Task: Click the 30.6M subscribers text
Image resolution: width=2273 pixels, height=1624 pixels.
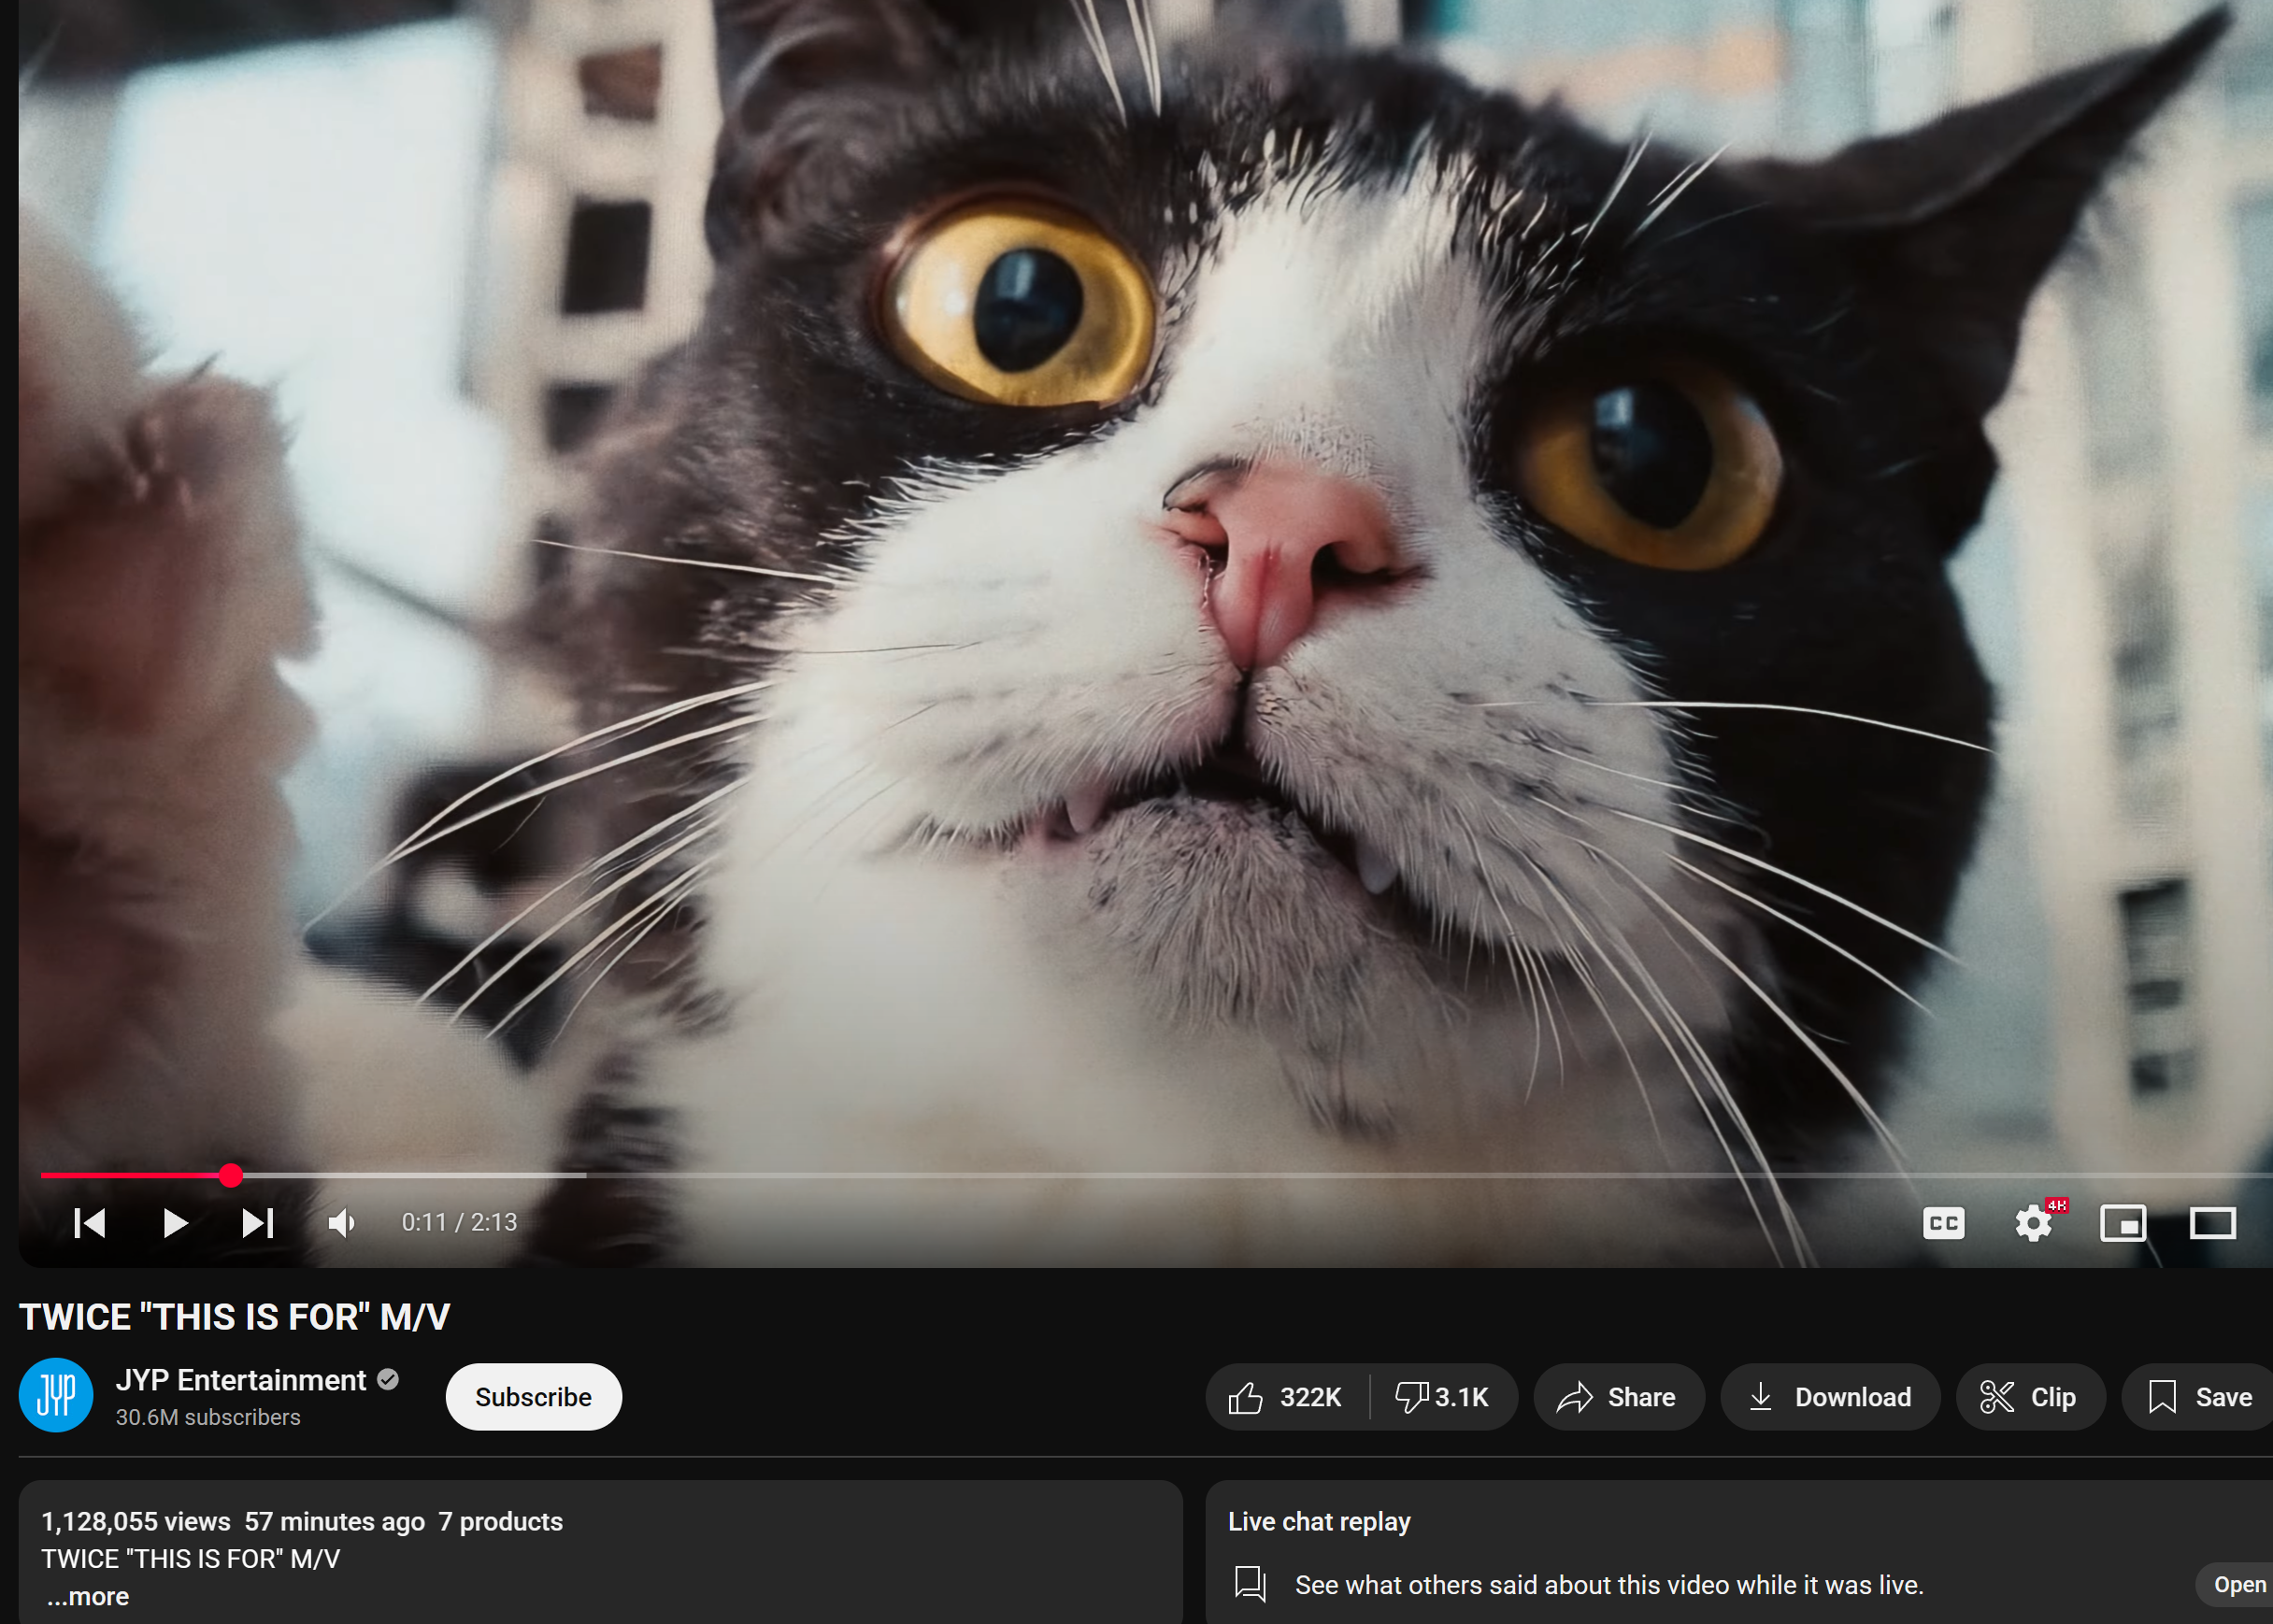Action: pos(208,1417)
